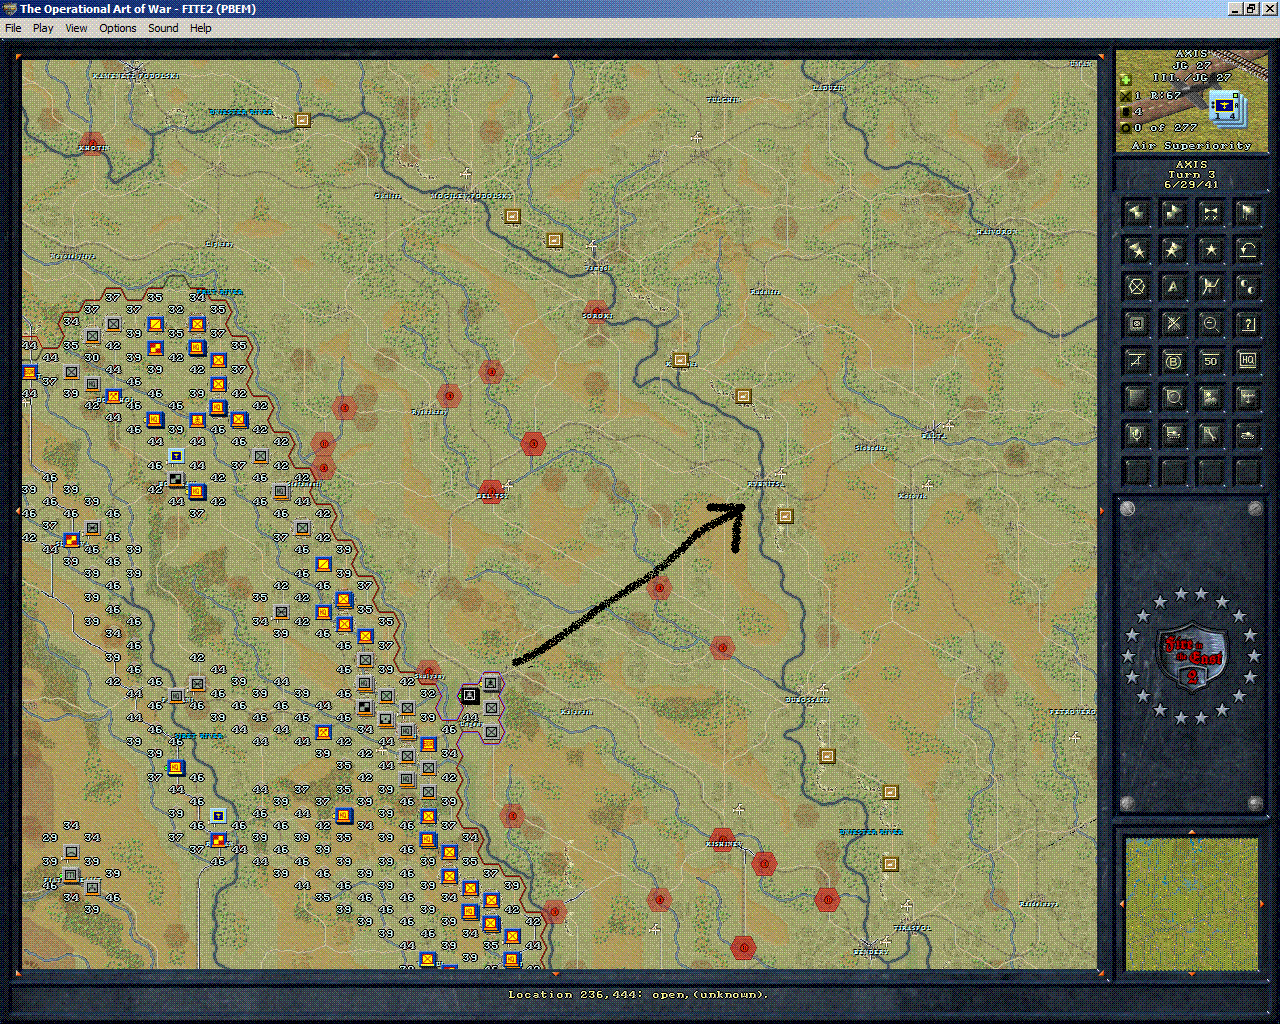
Task: Click the circled hexagon X icon
Action: [x=1137, y=286]
